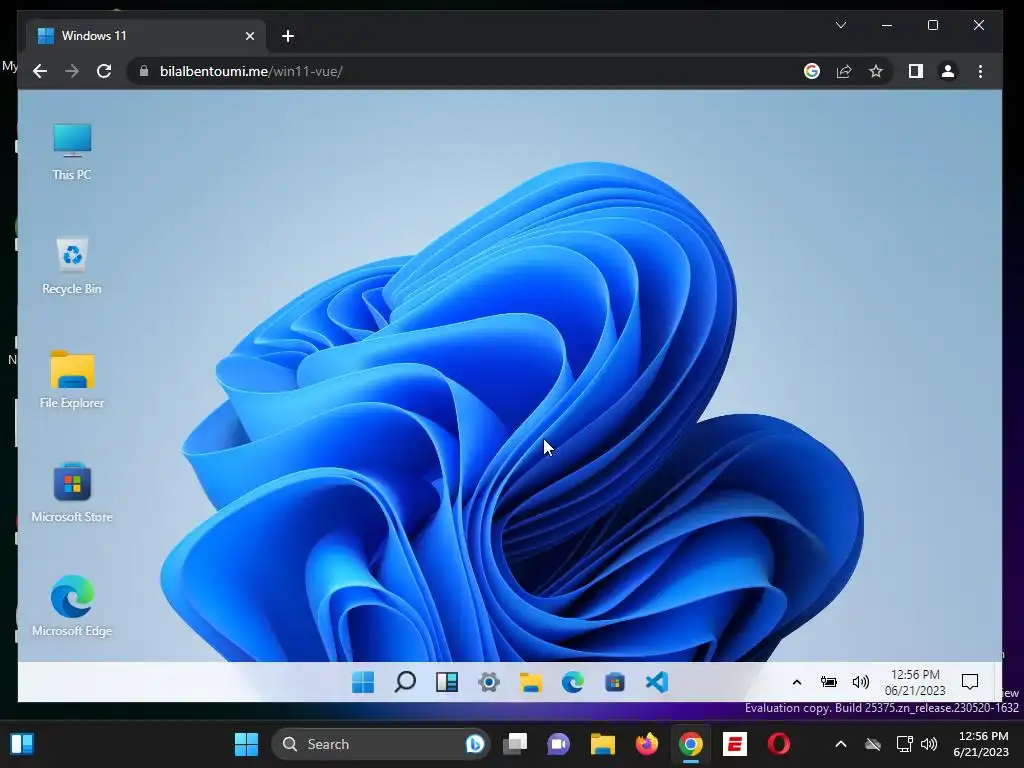Open web taskbar clock 06/21/2023
The height and width of the screenshot is (768, 1024).
(915, 682)
